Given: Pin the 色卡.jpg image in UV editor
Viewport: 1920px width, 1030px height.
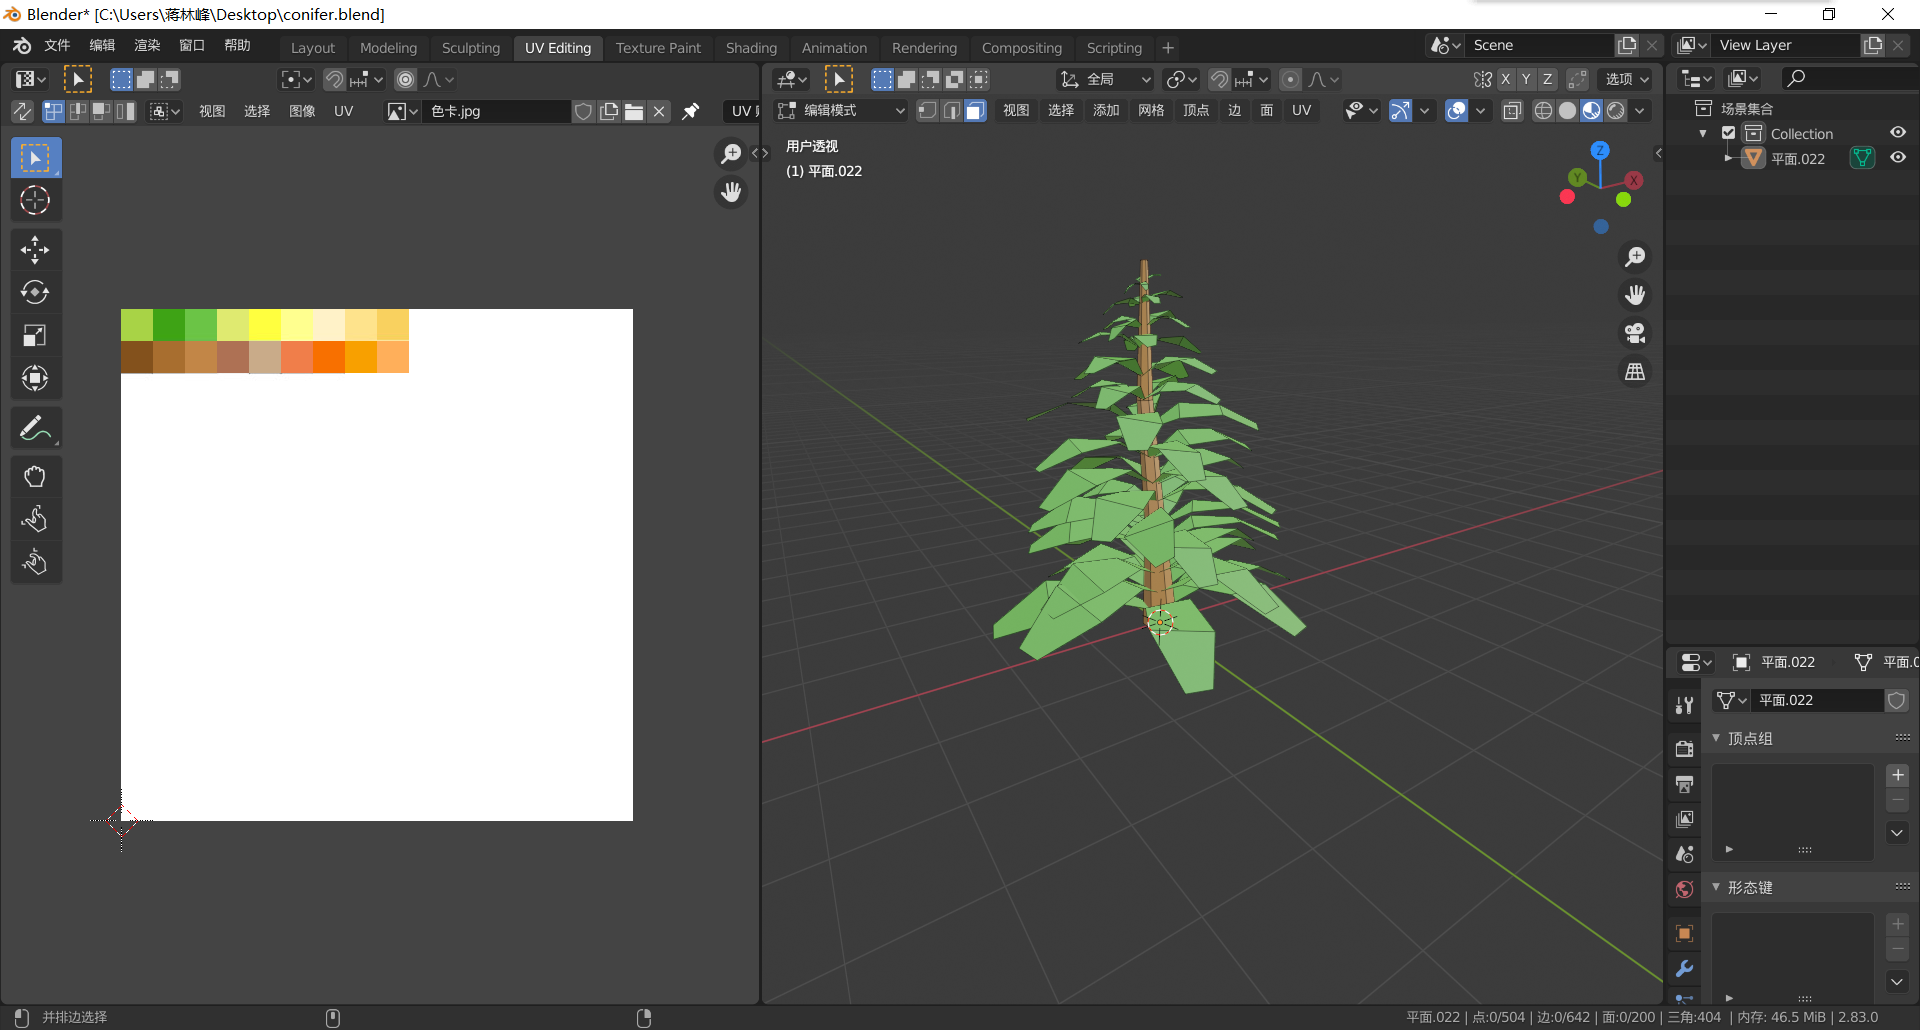Looking at the screenshot, I should point(691,111).
